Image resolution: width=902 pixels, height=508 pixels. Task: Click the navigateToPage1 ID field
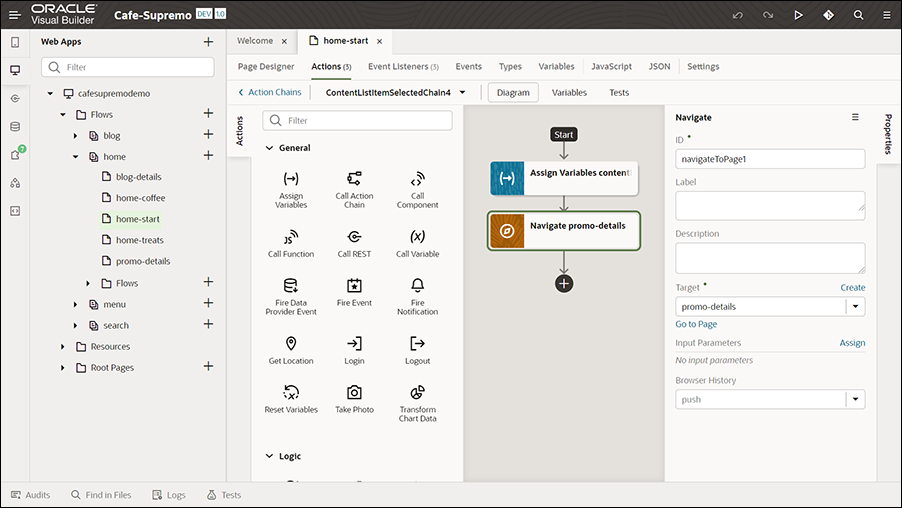[770, 159]
